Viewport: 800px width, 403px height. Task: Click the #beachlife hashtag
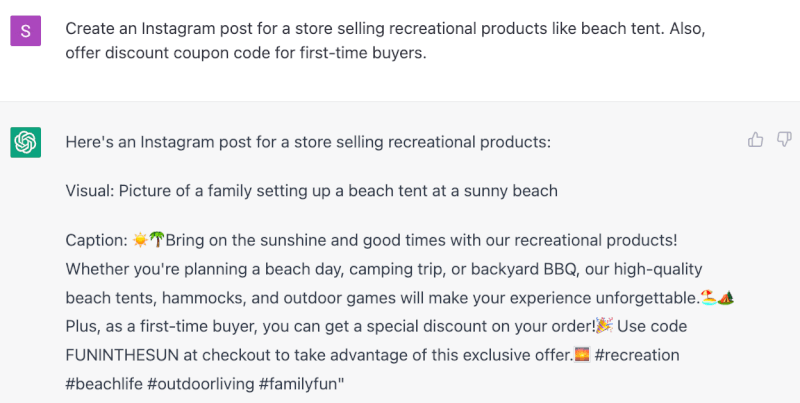tap(104, 384)
